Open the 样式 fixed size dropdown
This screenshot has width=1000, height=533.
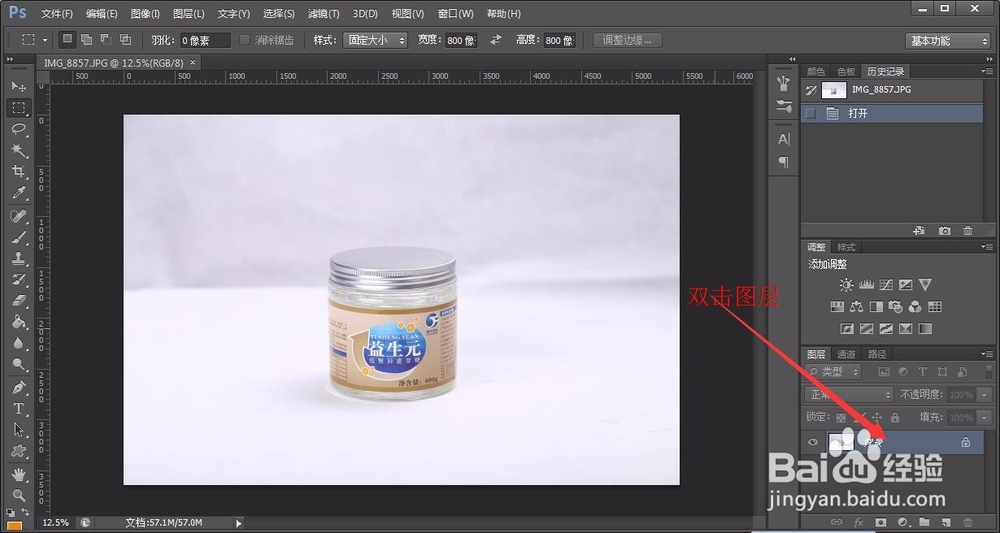click(x=375, y=40)
